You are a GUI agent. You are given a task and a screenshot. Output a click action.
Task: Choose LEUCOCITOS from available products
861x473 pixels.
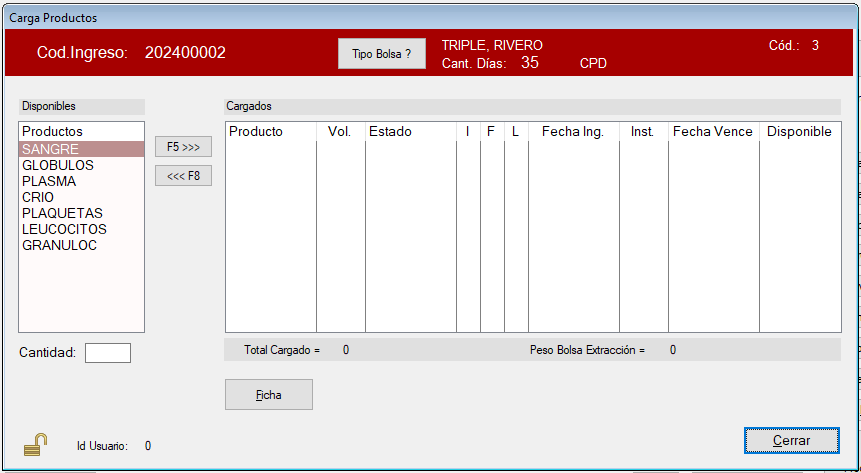point(64,229)
